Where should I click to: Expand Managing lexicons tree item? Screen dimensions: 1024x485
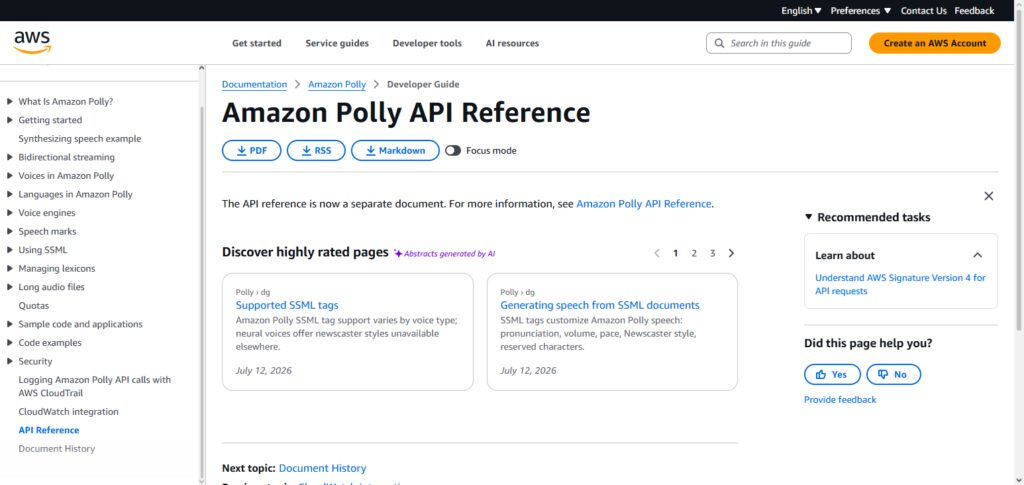coord(9,268)
